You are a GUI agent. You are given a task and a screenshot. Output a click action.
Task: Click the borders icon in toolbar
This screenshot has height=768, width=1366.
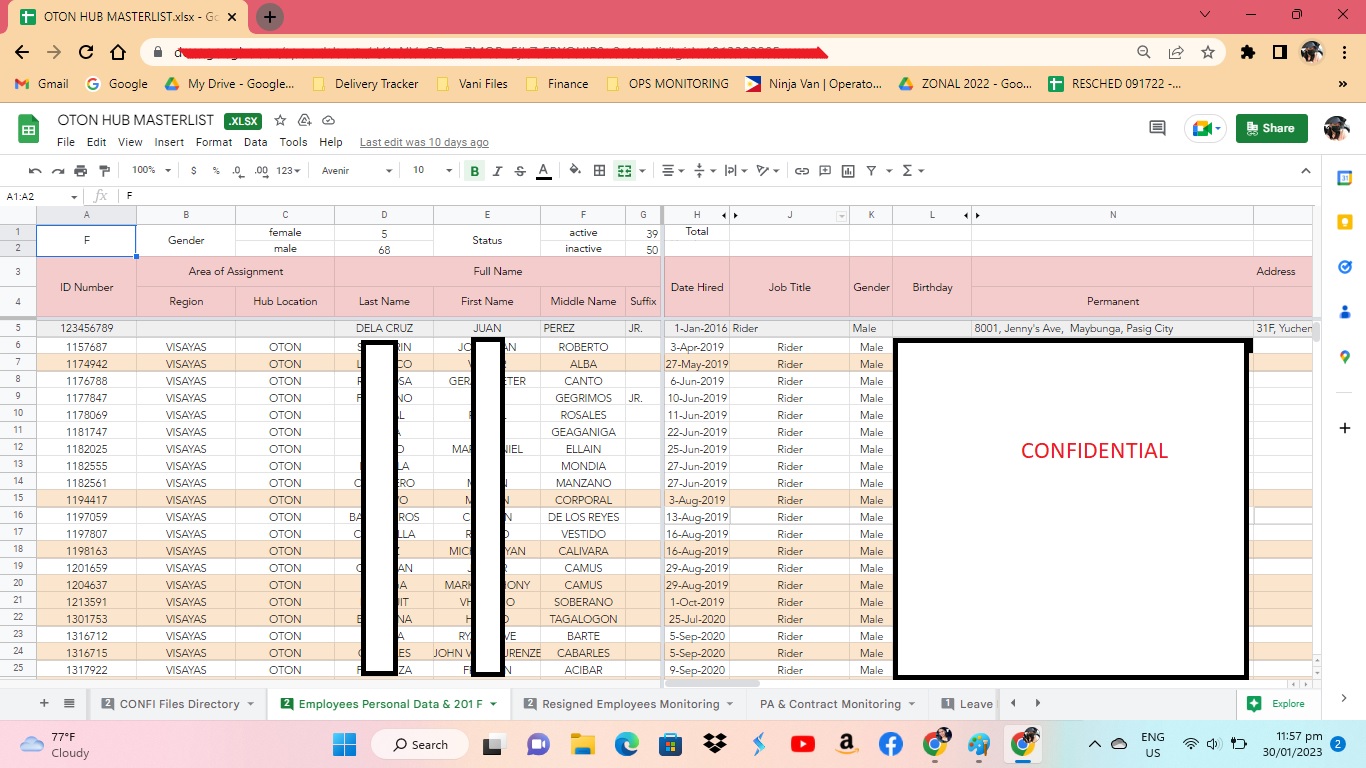(599, 171)
